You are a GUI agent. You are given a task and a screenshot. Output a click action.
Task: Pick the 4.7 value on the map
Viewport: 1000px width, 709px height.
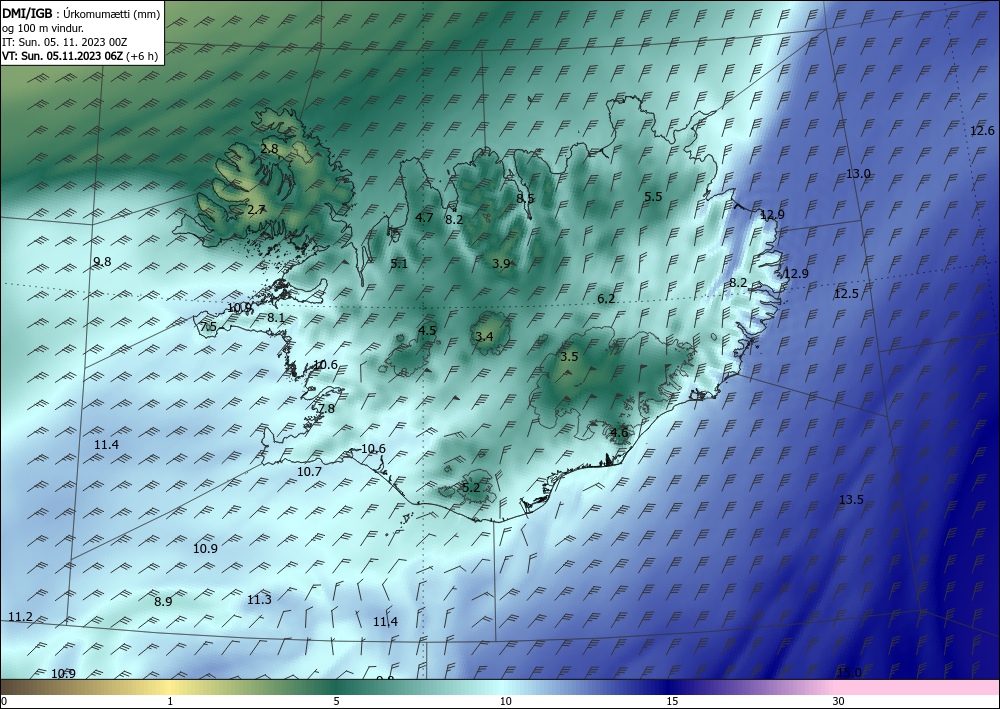pyautogui.click(x=424, y=217)
